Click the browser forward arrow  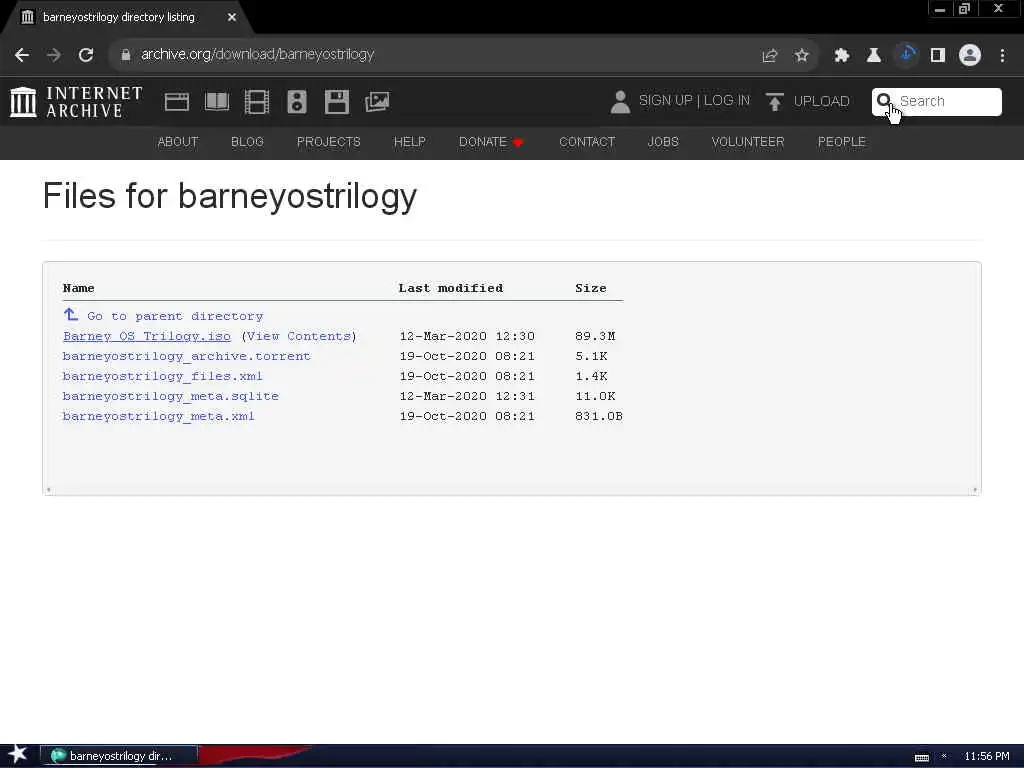click(54, 55)
